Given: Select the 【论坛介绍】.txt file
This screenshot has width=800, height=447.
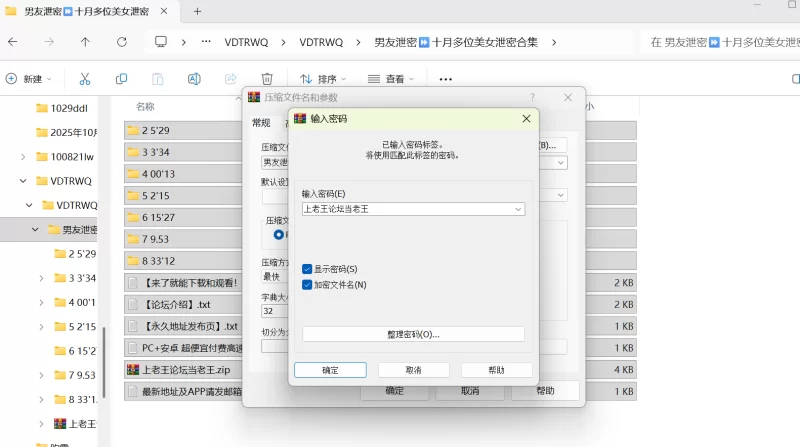Looking at the screenshot, I should [176, 304].
